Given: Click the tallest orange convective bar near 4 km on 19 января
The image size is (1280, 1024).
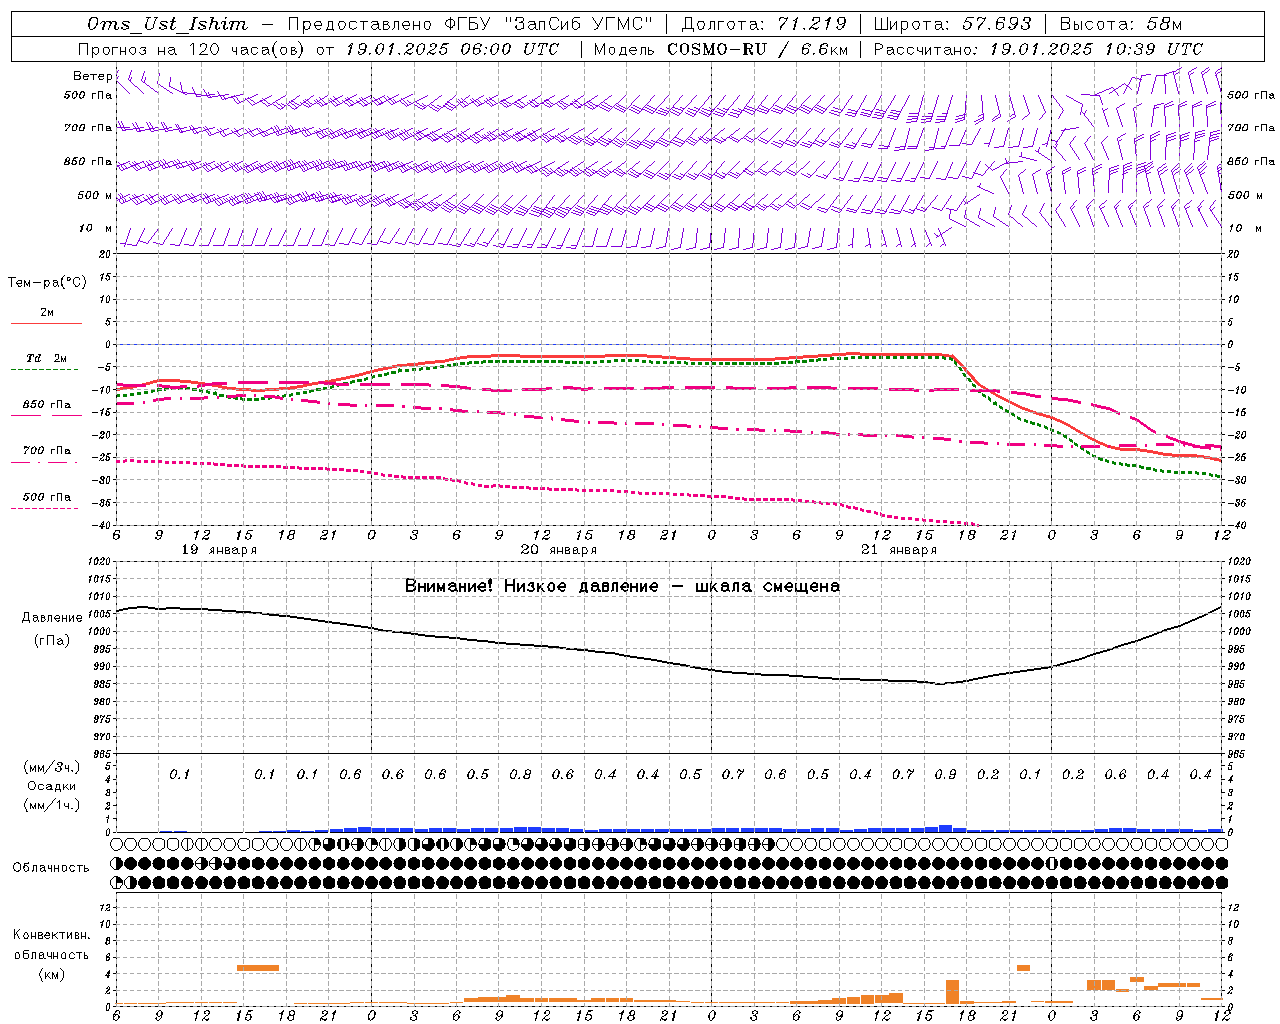Looking at the screenshot, I should click(x=258, y=968).
